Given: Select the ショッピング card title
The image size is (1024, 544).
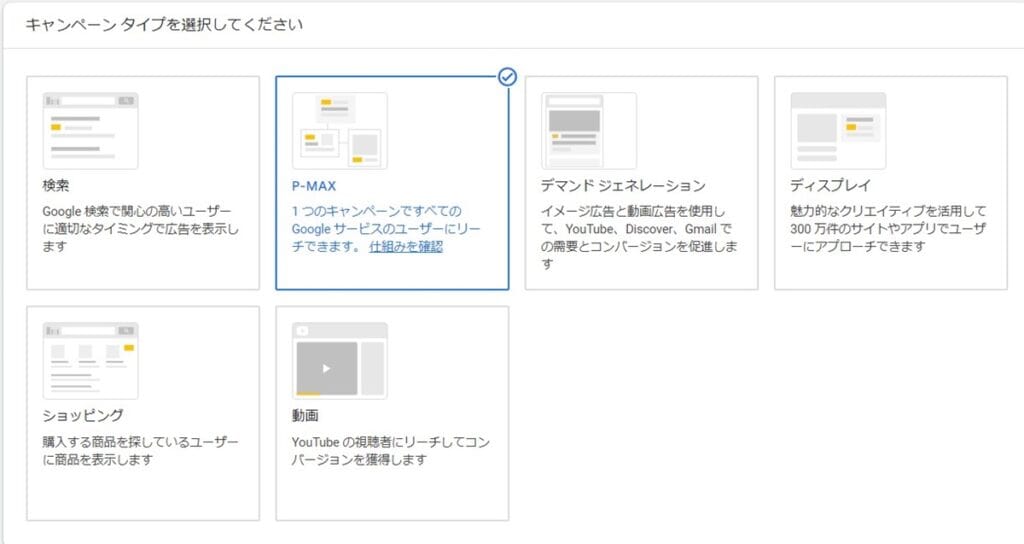Looking at the screenshot, I should click(x=83, y=415).
